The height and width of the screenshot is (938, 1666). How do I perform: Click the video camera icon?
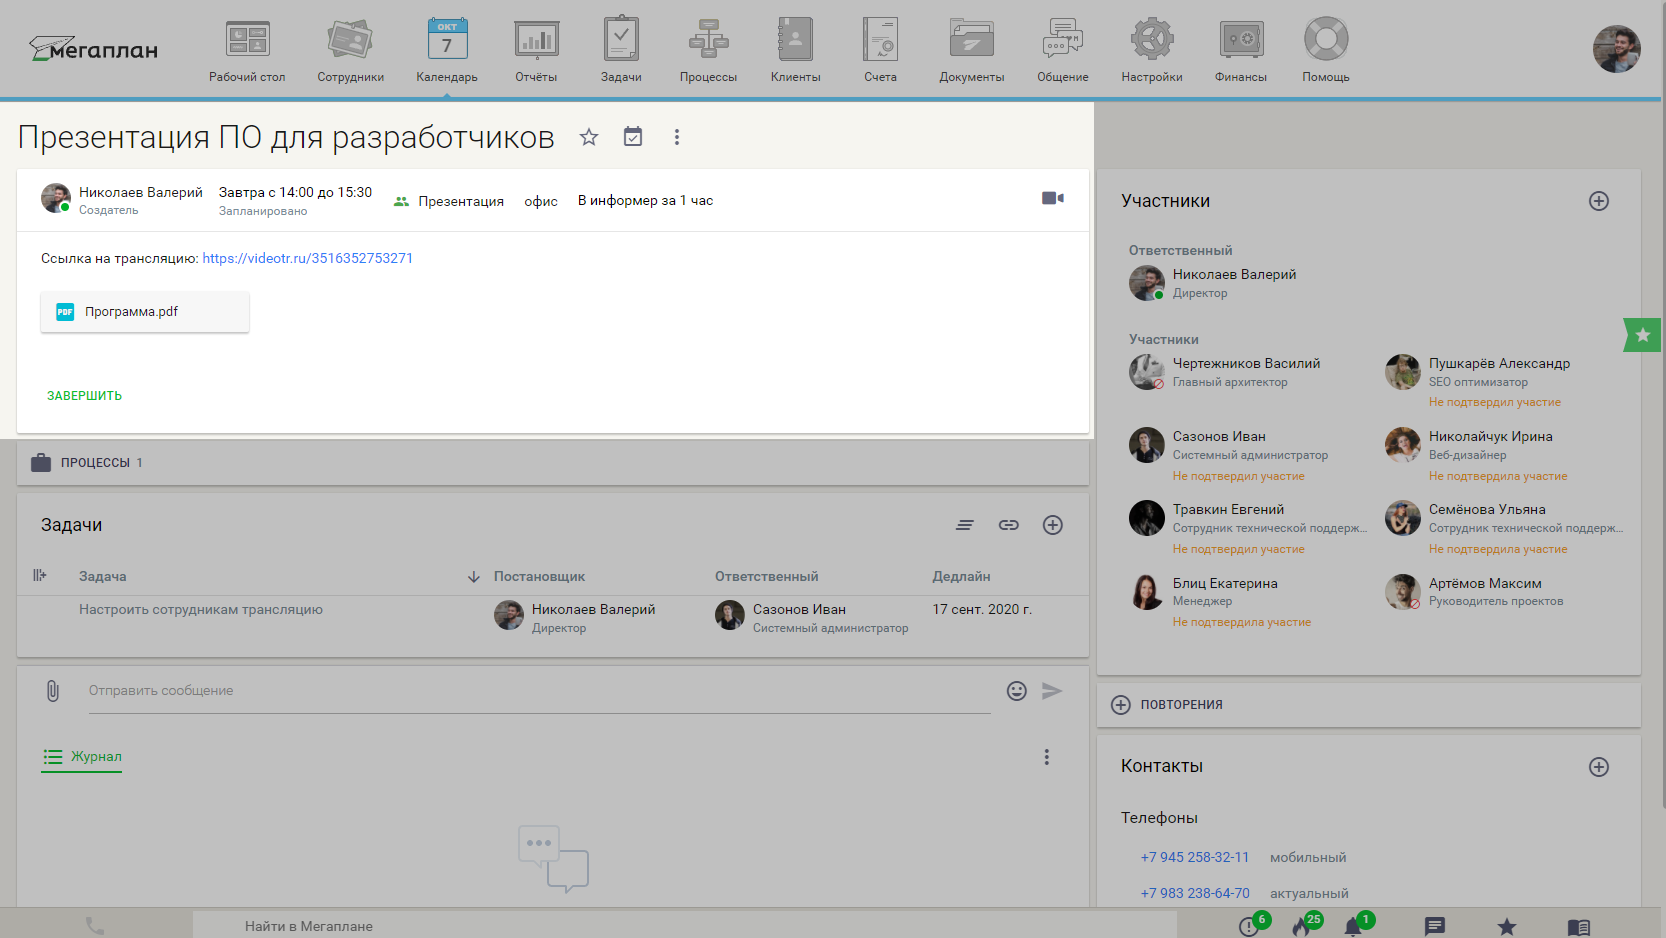point(1053,198)
